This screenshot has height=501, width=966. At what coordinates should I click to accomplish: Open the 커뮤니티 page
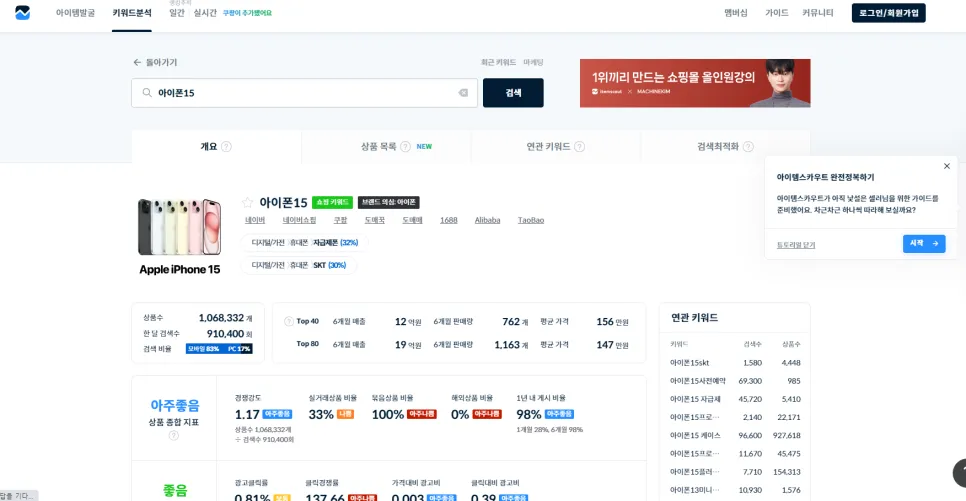818,13
